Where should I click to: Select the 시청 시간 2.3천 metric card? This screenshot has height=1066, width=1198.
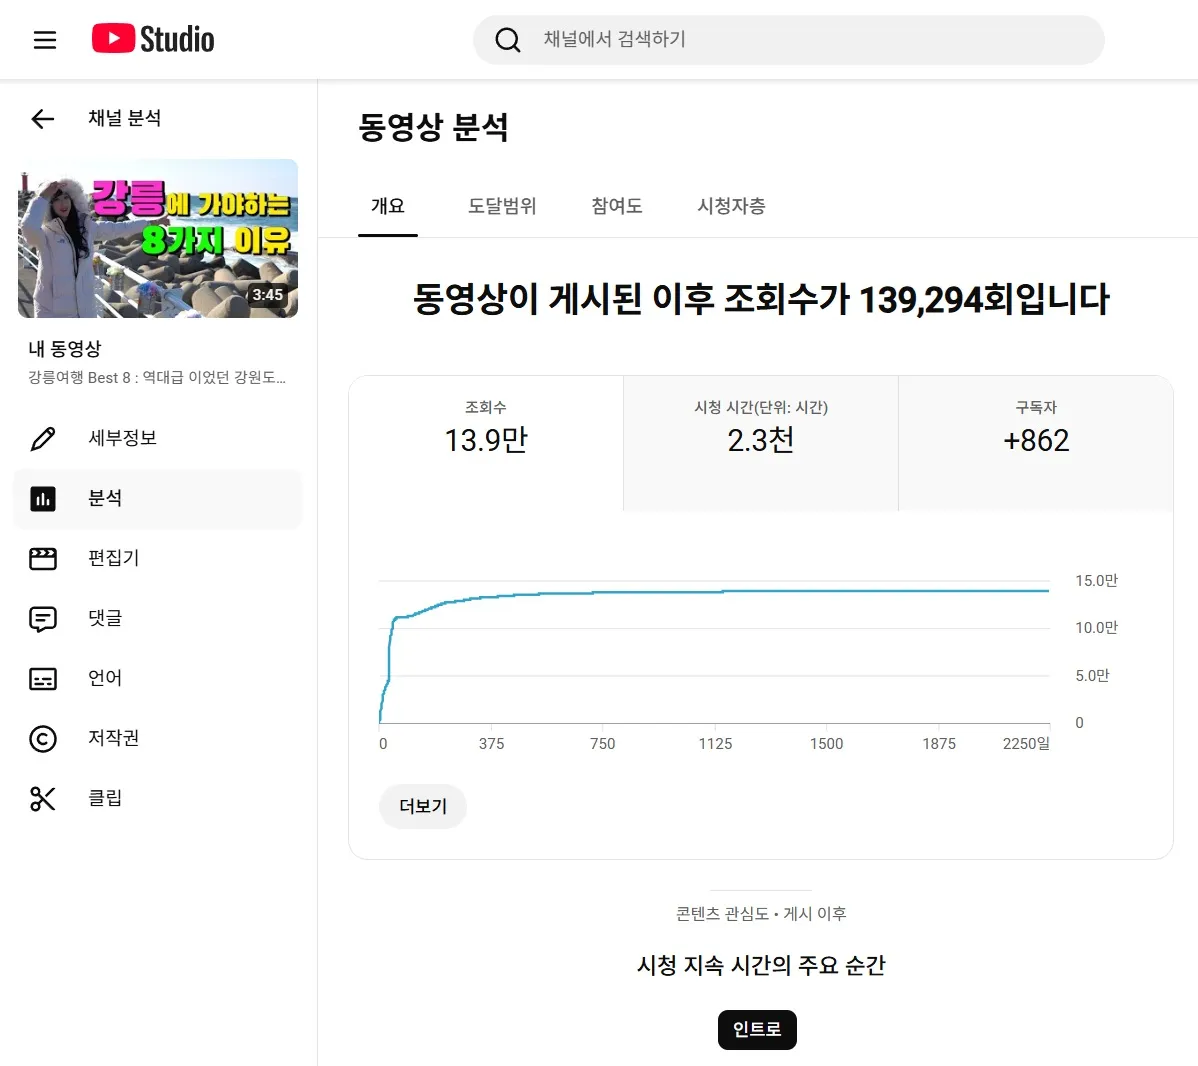761,442
